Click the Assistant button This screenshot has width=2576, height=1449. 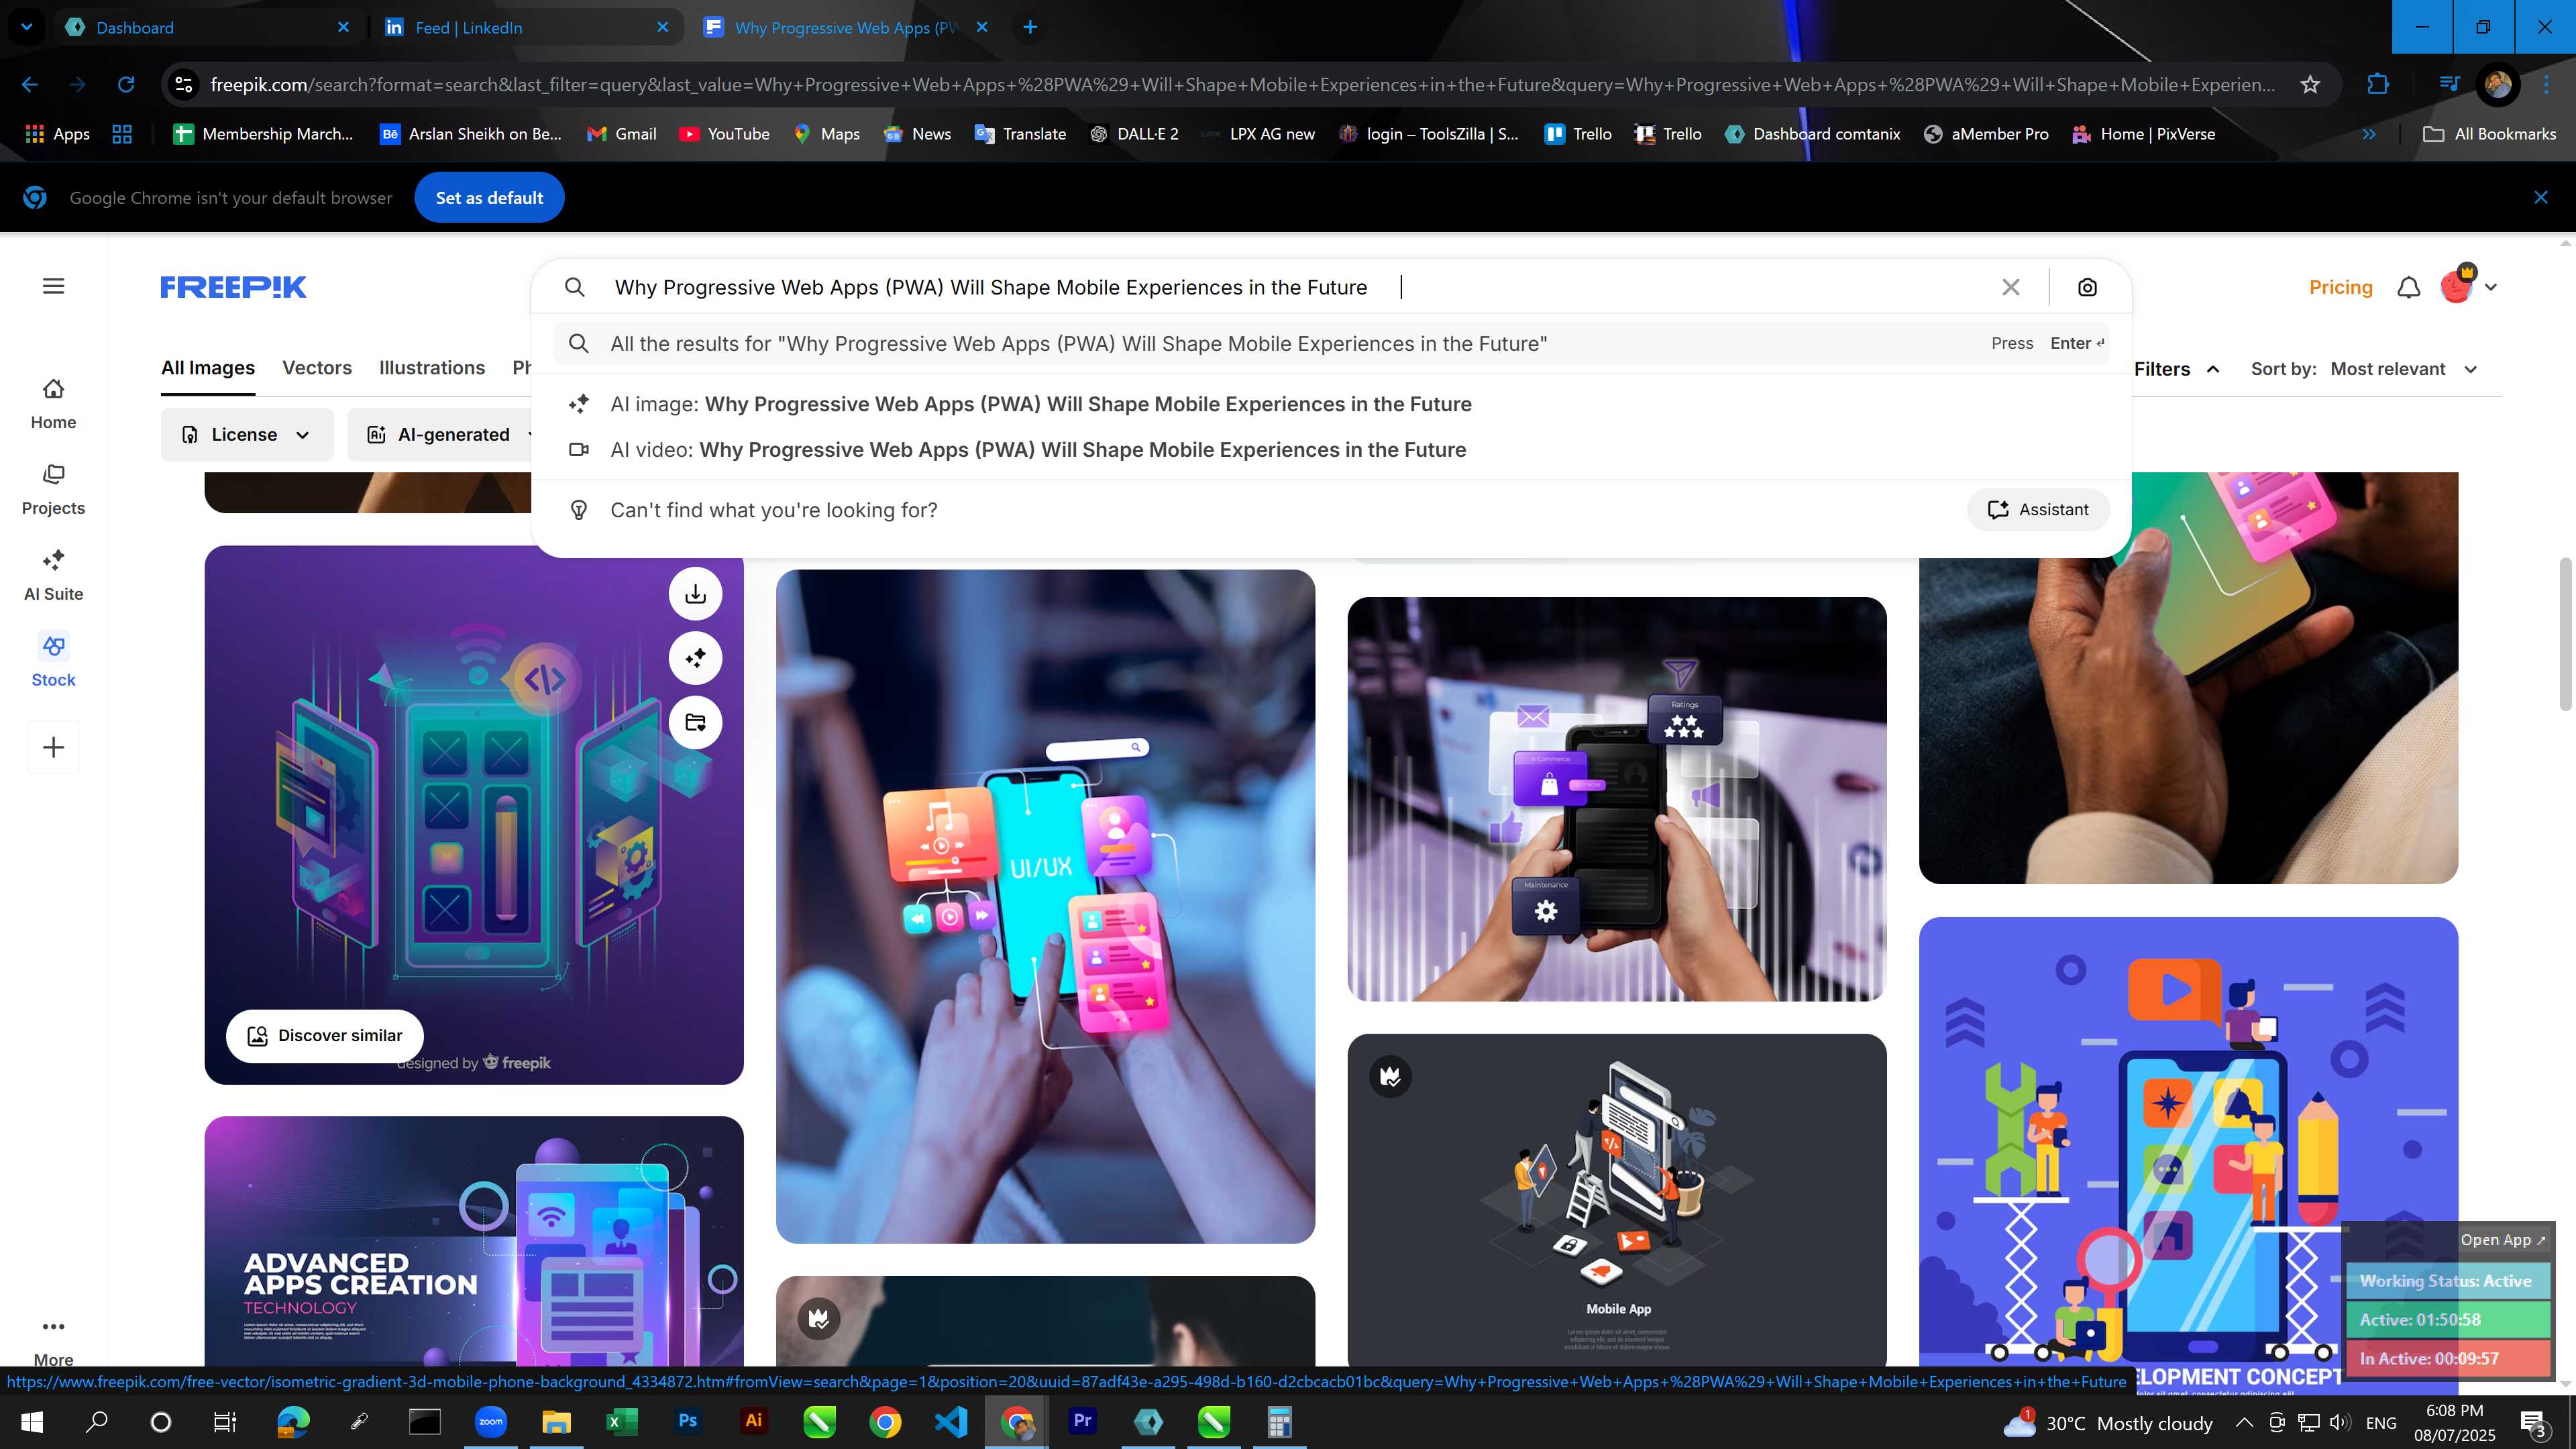(x=2038, y=510)
